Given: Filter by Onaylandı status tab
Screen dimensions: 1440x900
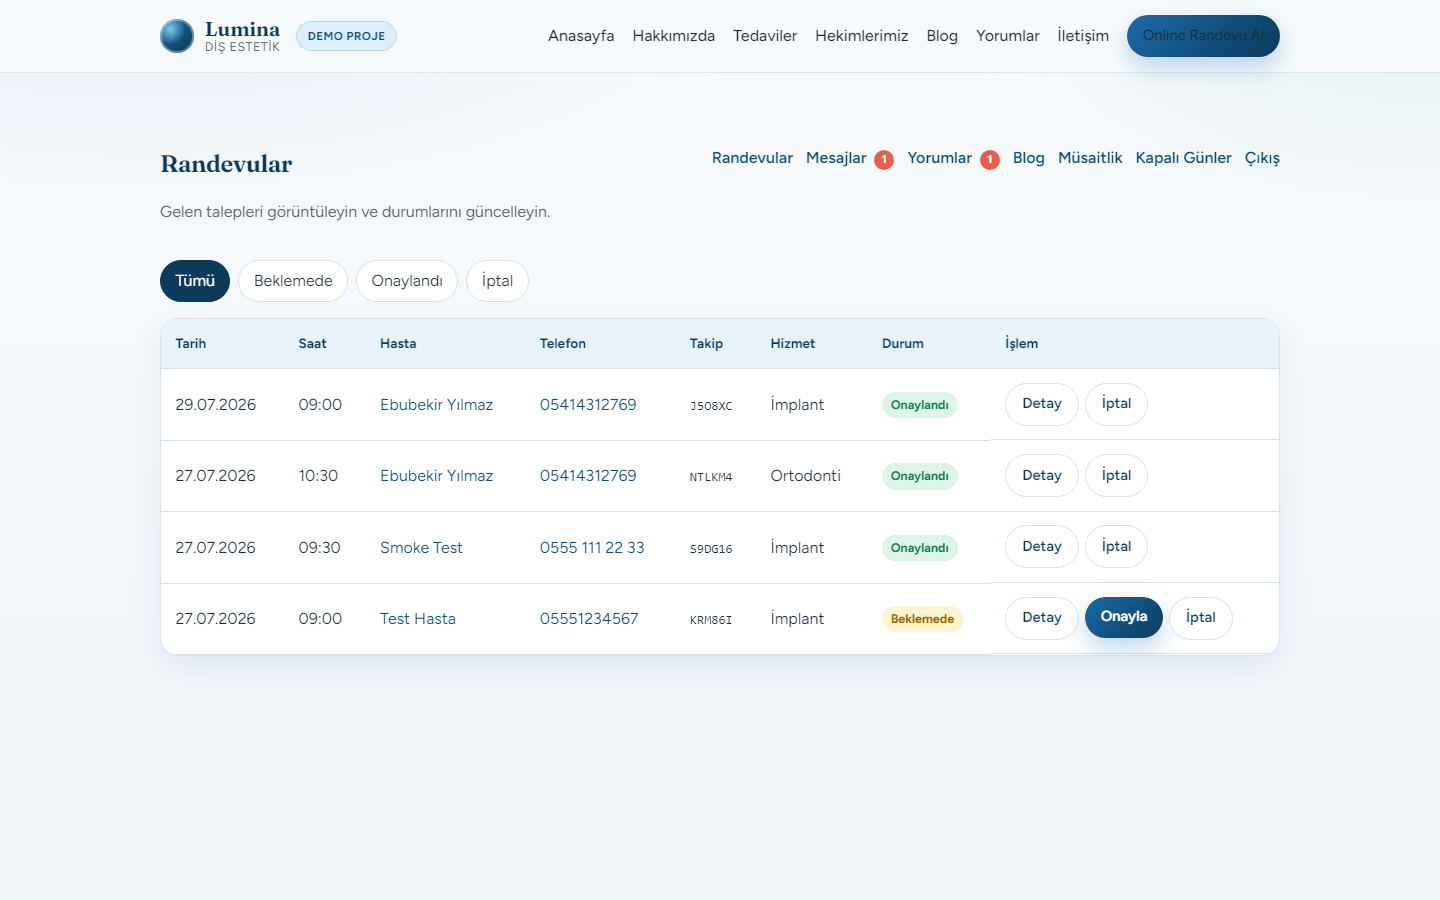Looking at the screenshot, I should 407,281.
